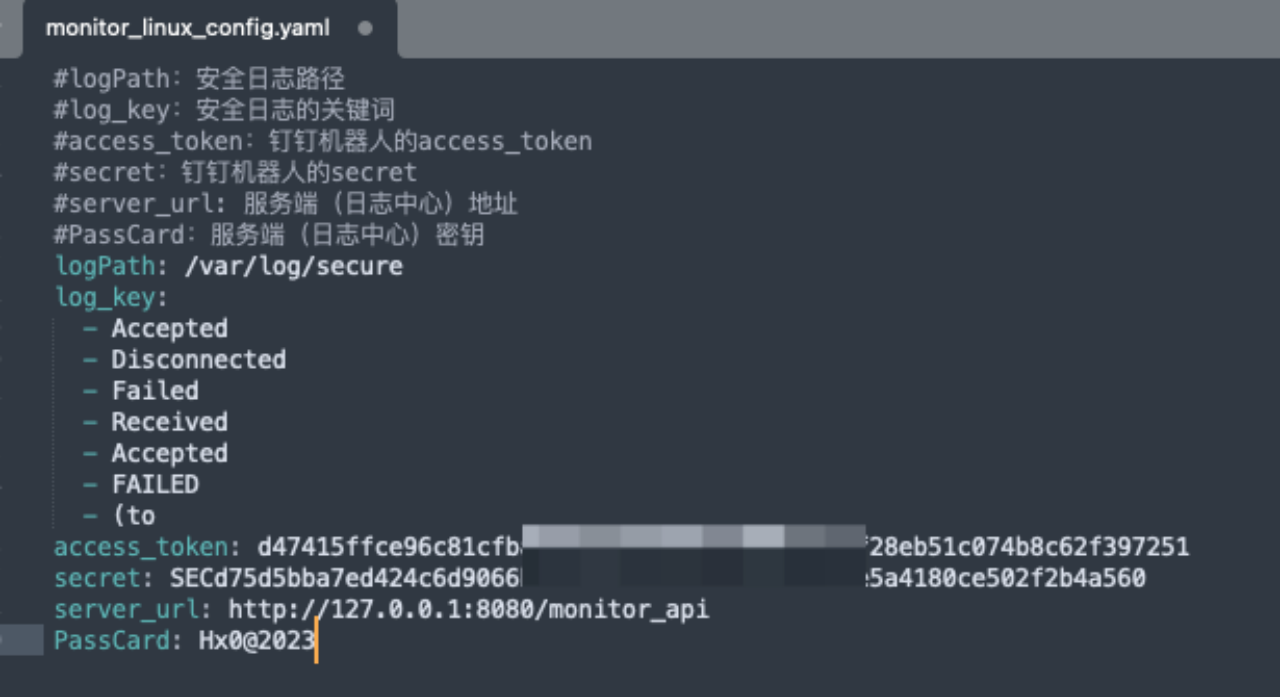This screenshot has height=697, width=1280.
Task: Click the #access_token comment line
Action: [x=323, y=141]
